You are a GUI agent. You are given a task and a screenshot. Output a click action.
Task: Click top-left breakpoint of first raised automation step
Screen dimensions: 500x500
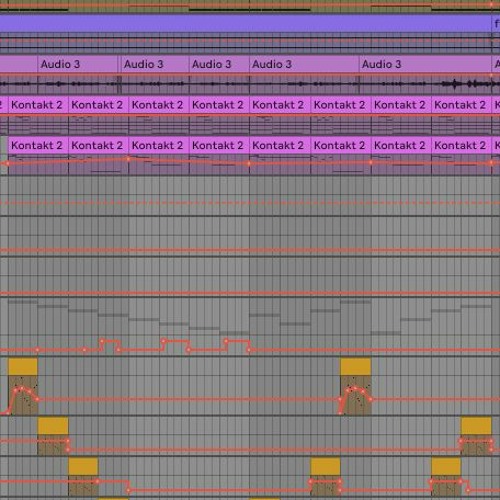pos(102,341)
